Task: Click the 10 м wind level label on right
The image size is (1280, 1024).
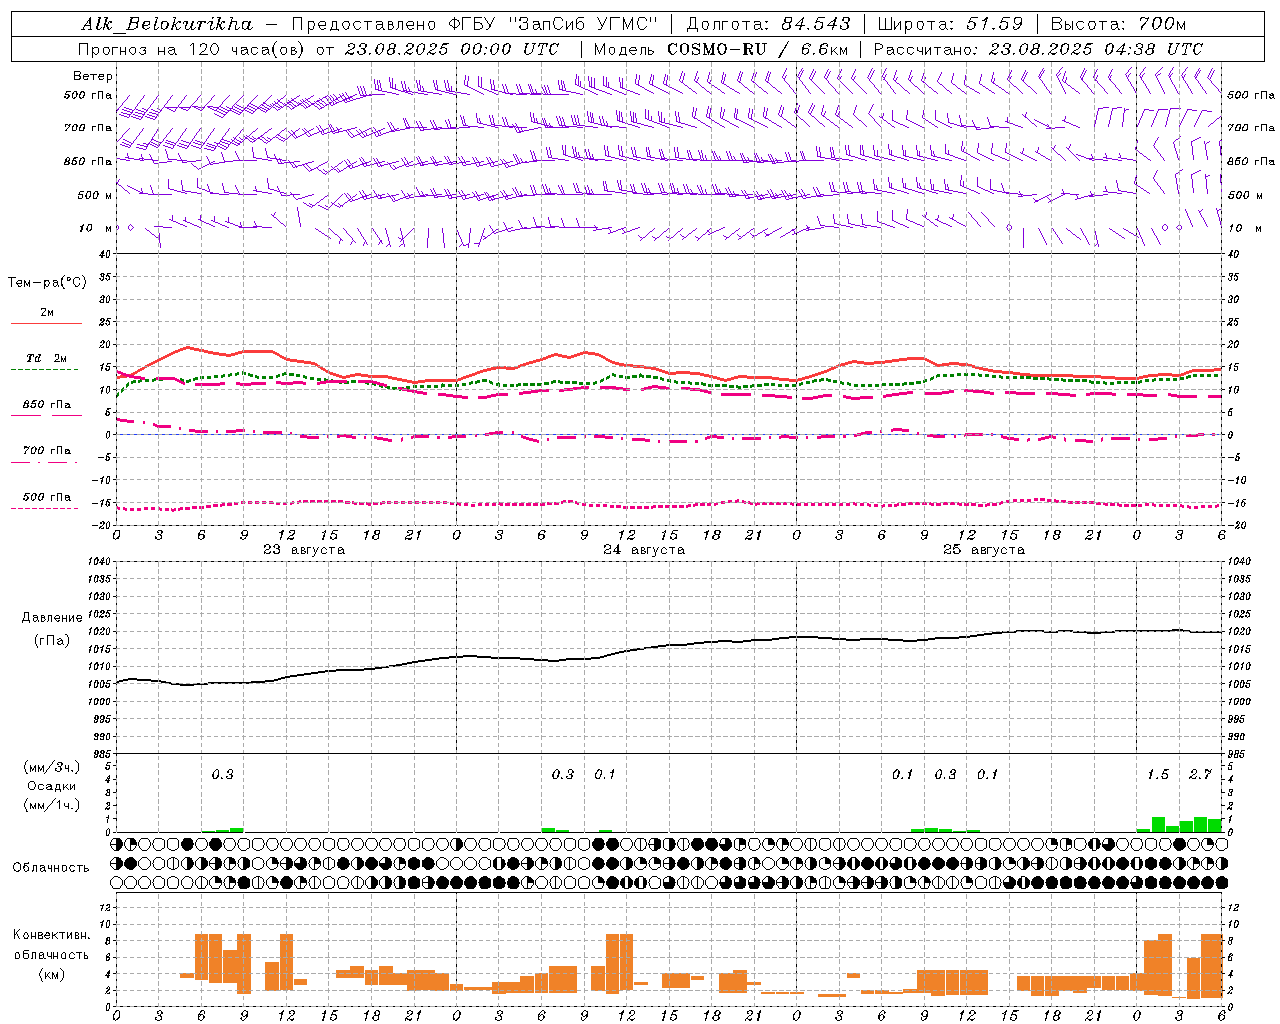Action: 1244,228
